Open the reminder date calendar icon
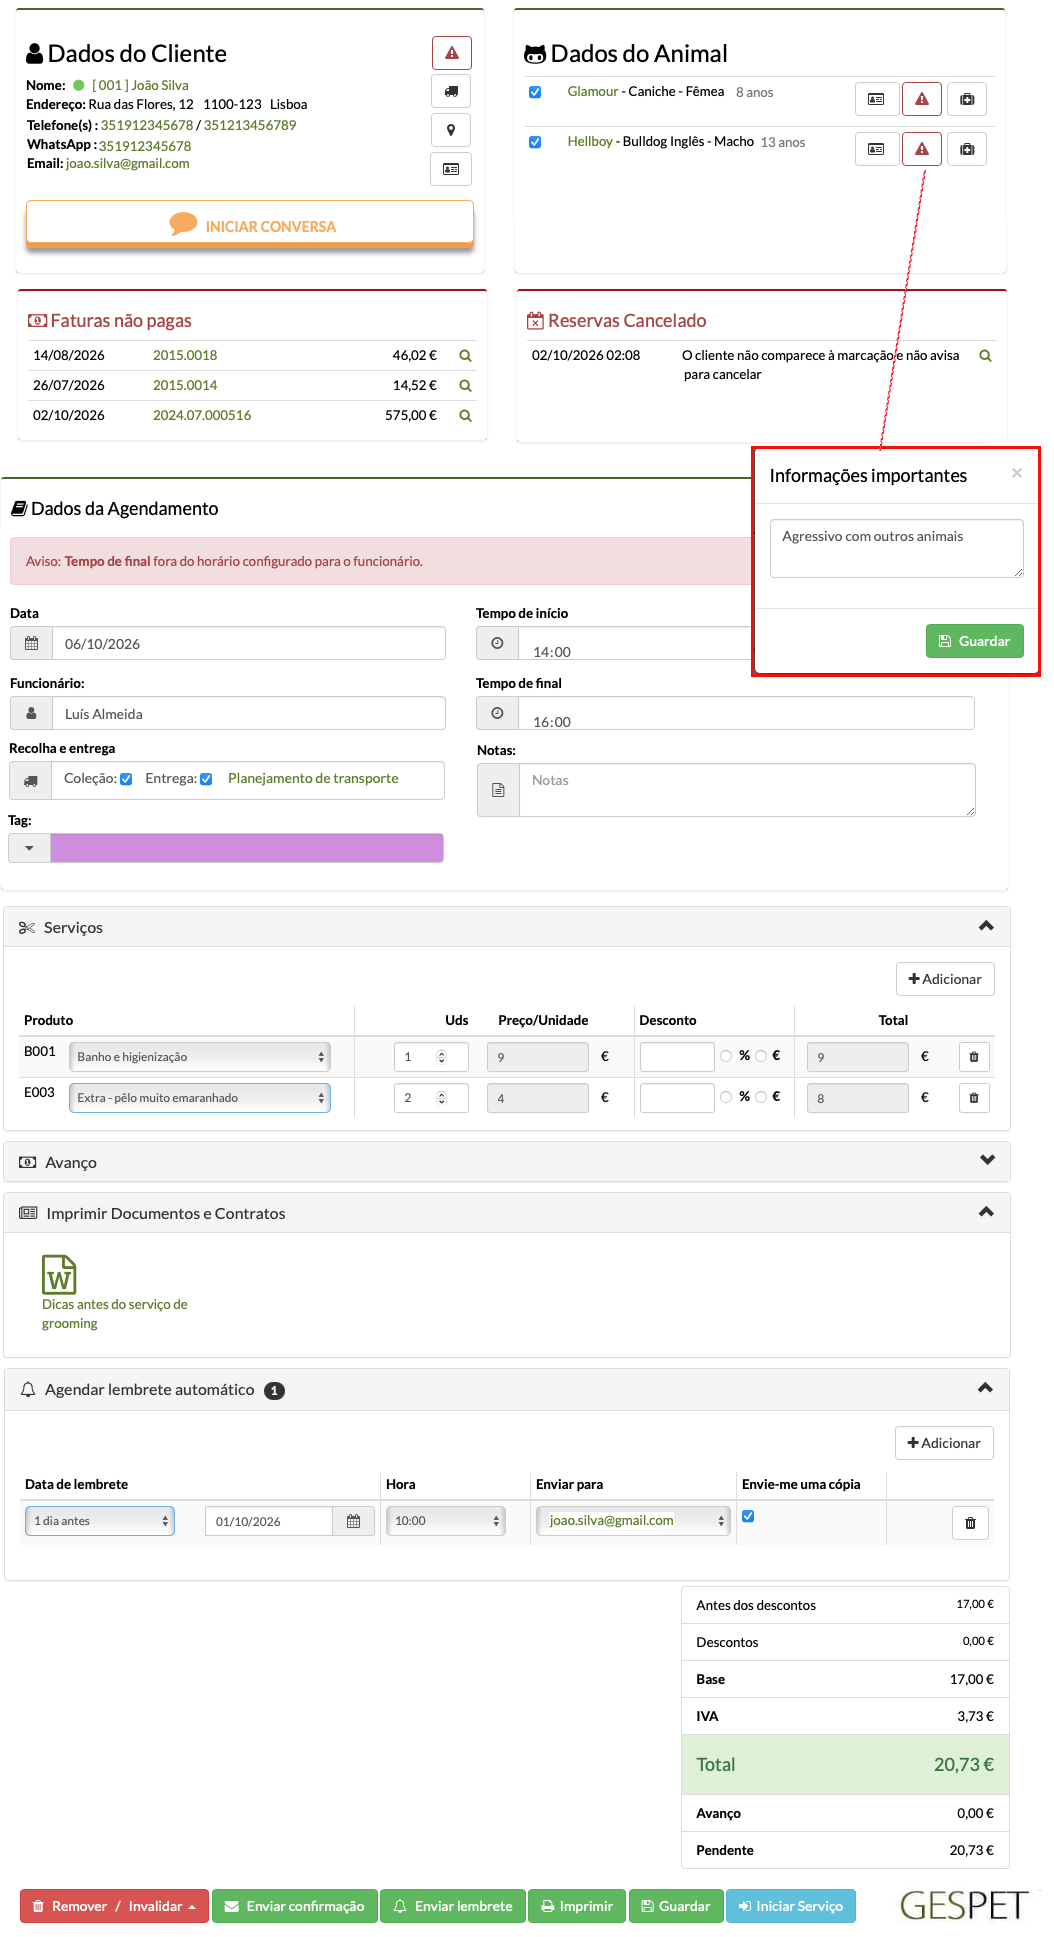Screen dimensions: 1054x1937 pos(353,1521)
